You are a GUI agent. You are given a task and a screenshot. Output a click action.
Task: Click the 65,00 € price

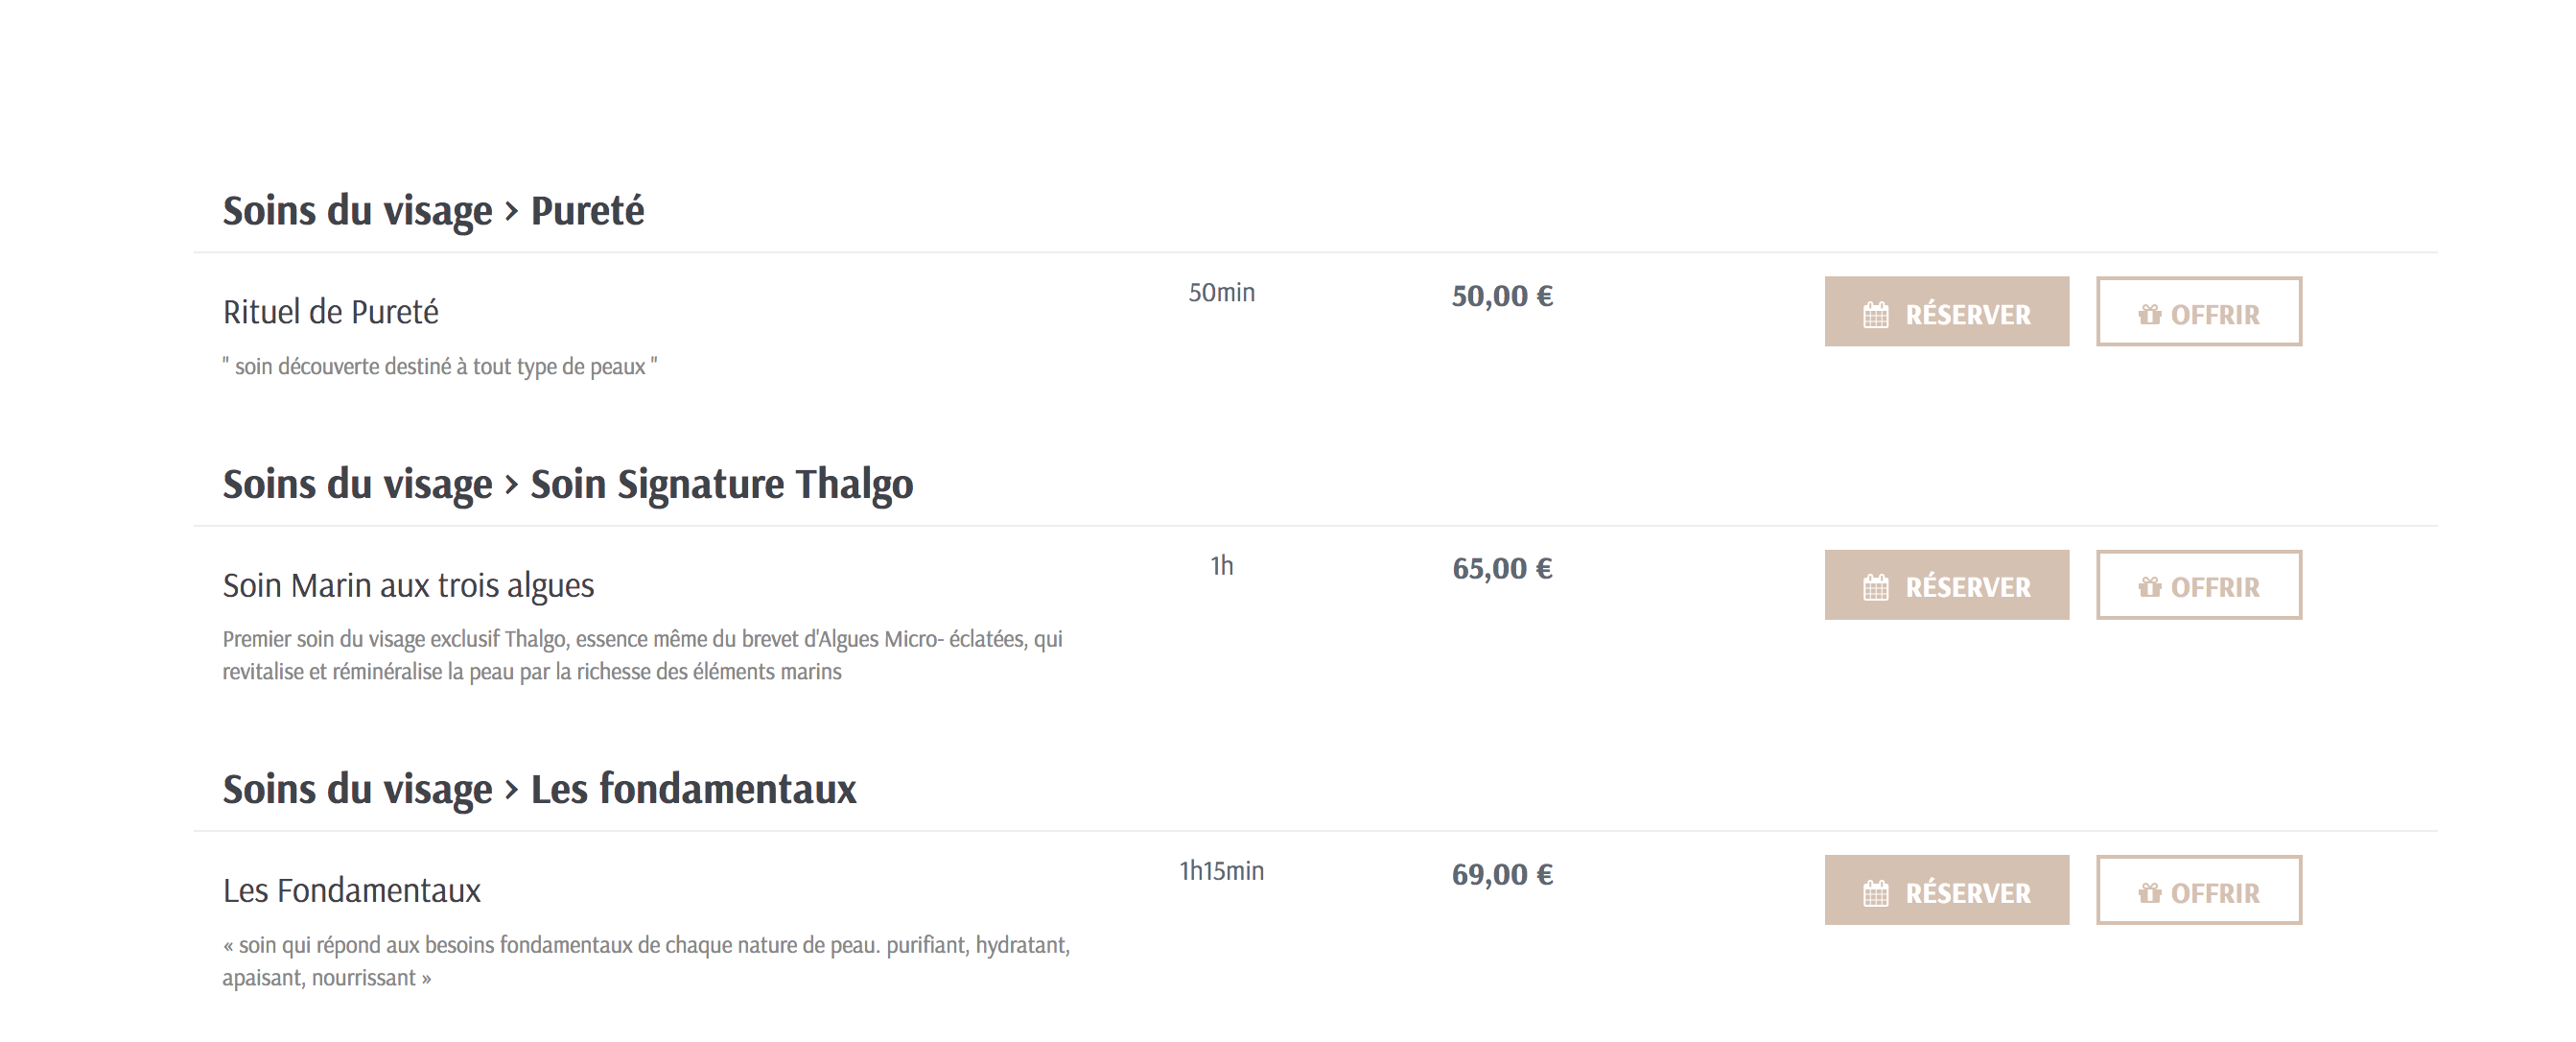pyautogui.click(x=1501, y=569)
